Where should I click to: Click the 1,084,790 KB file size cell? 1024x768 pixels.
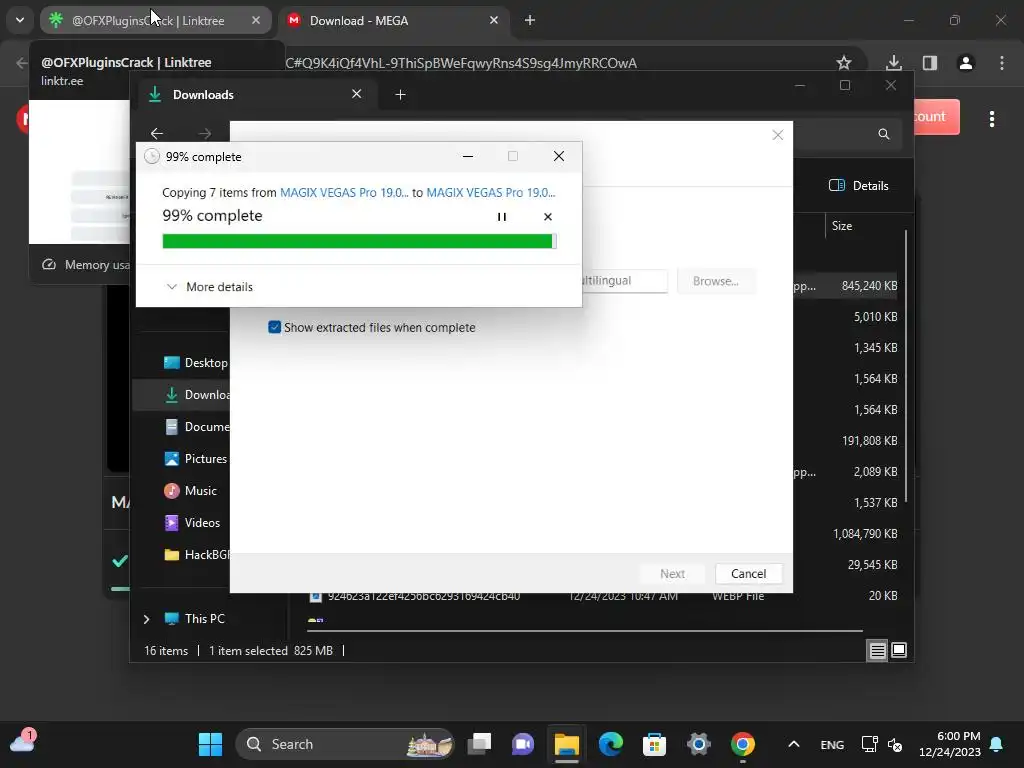point(865,534)
